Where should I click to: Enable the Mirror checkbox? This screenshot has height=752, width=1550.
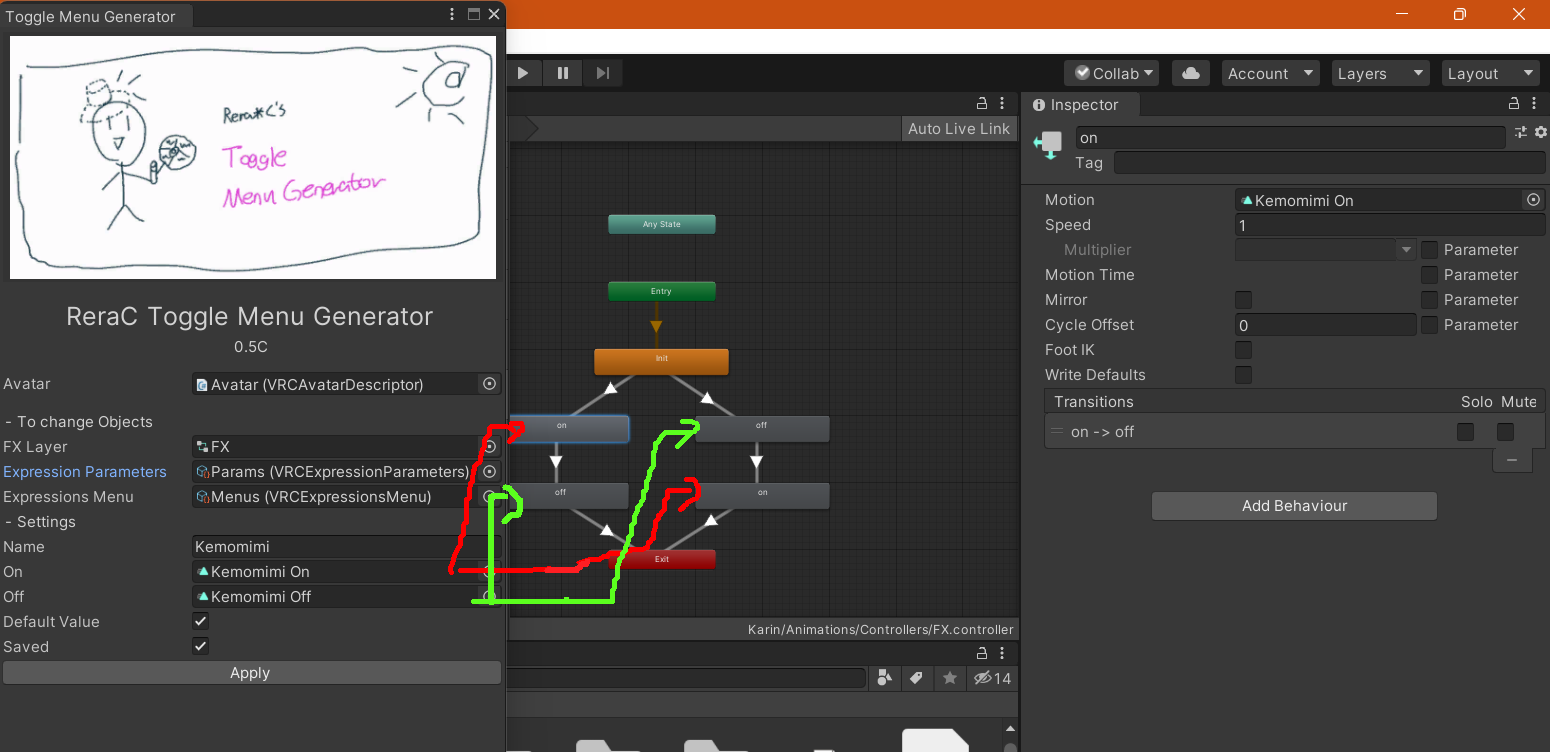[x=1243, y=300]
